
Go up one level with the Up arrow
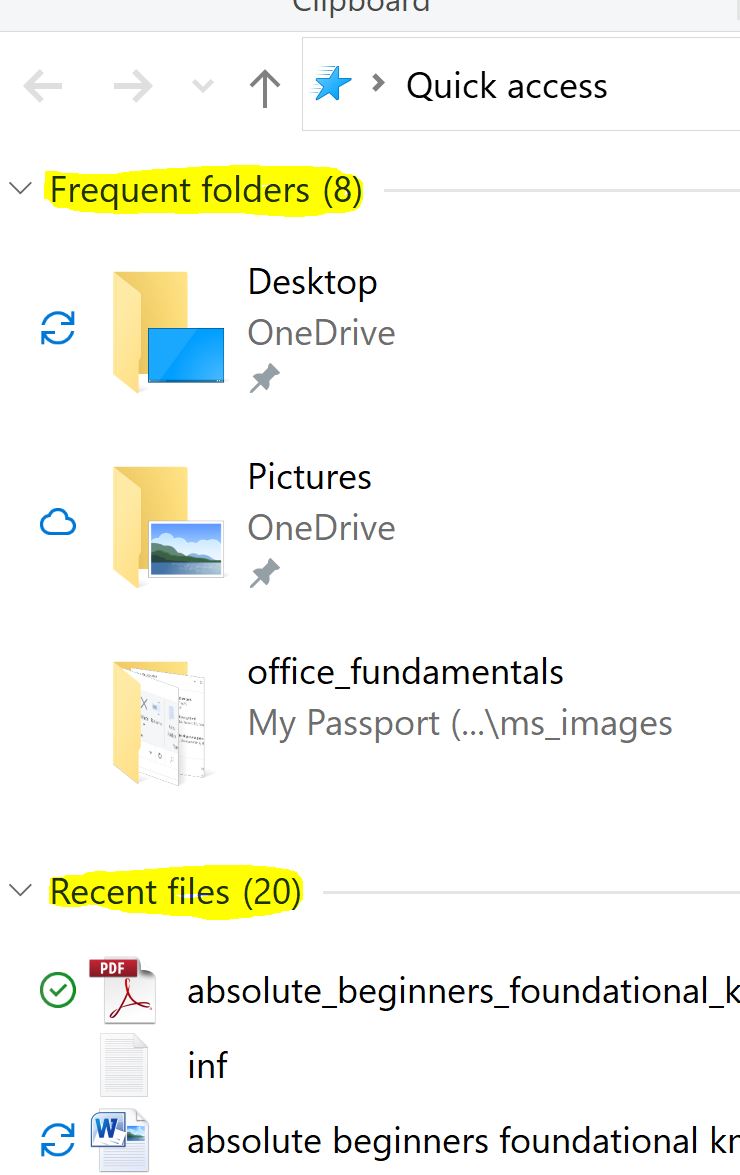coord(264,88)
